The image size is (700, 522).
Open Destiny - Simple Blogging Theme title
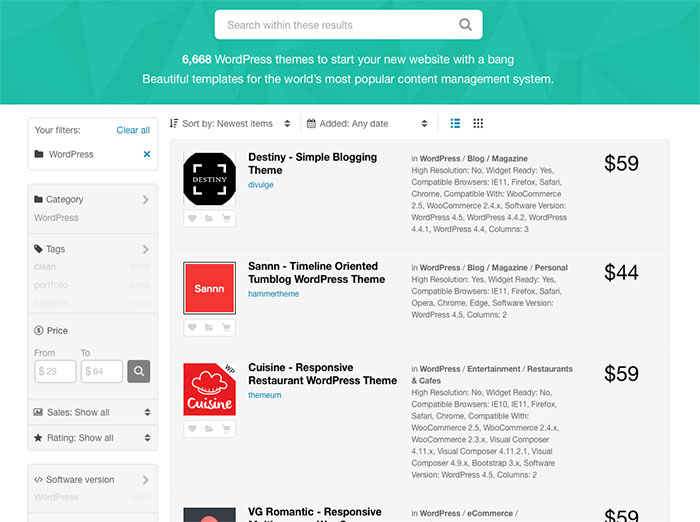[x=312, y=163]
